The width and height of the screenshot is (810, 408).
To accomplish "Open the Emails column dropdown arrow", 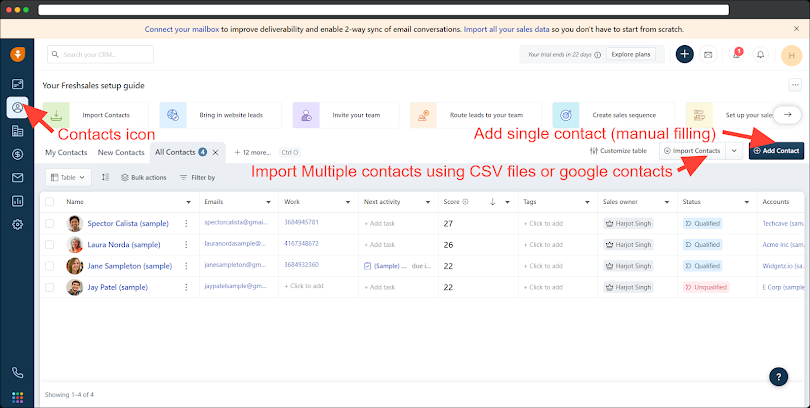I will tap(269, 202).
